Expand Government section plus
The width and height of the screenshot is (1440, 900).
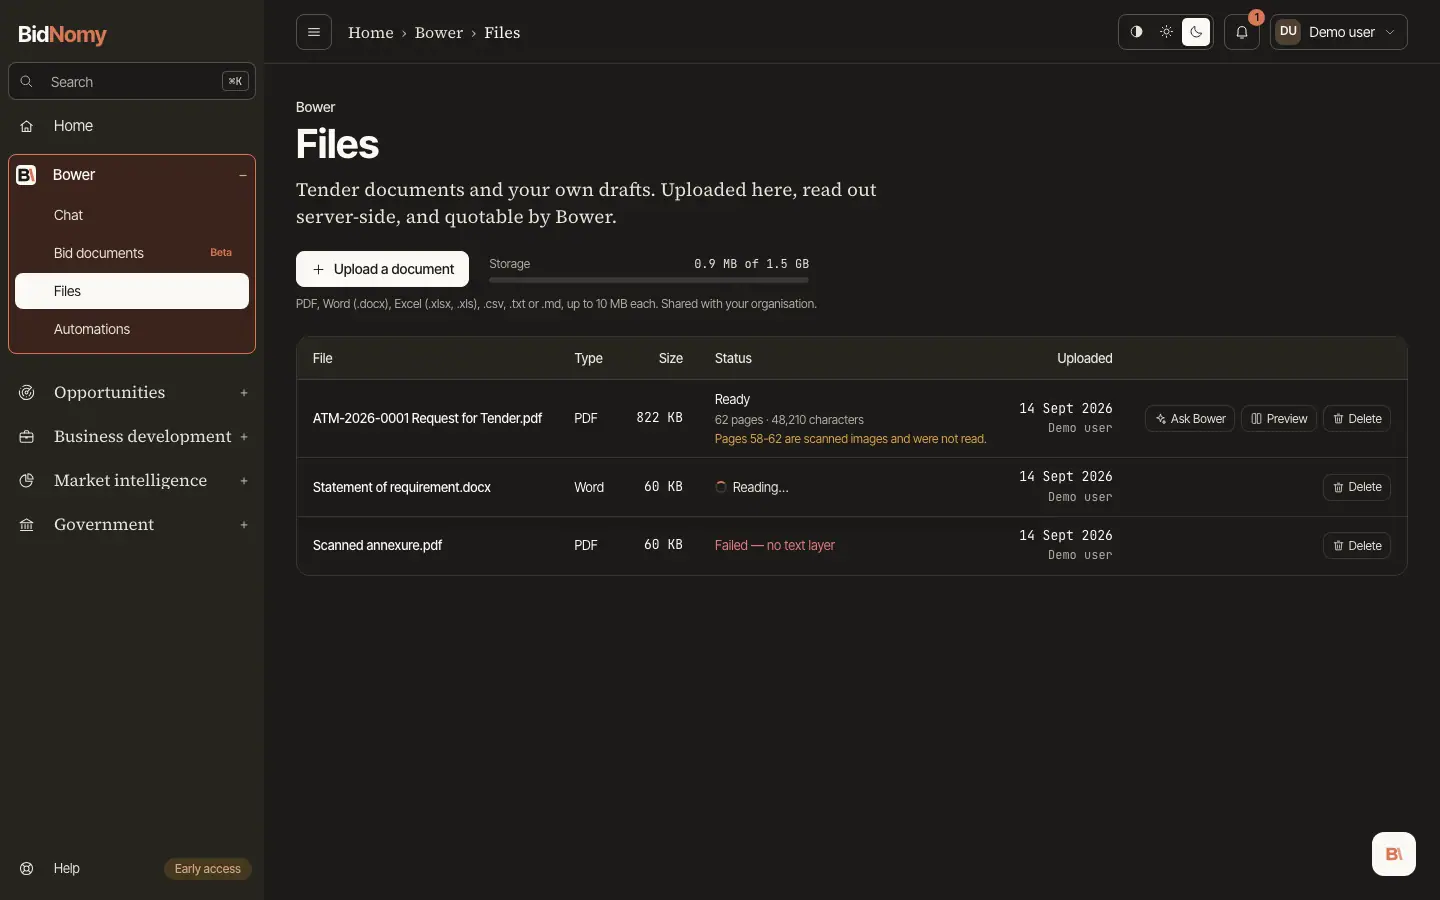coord(244,525)
